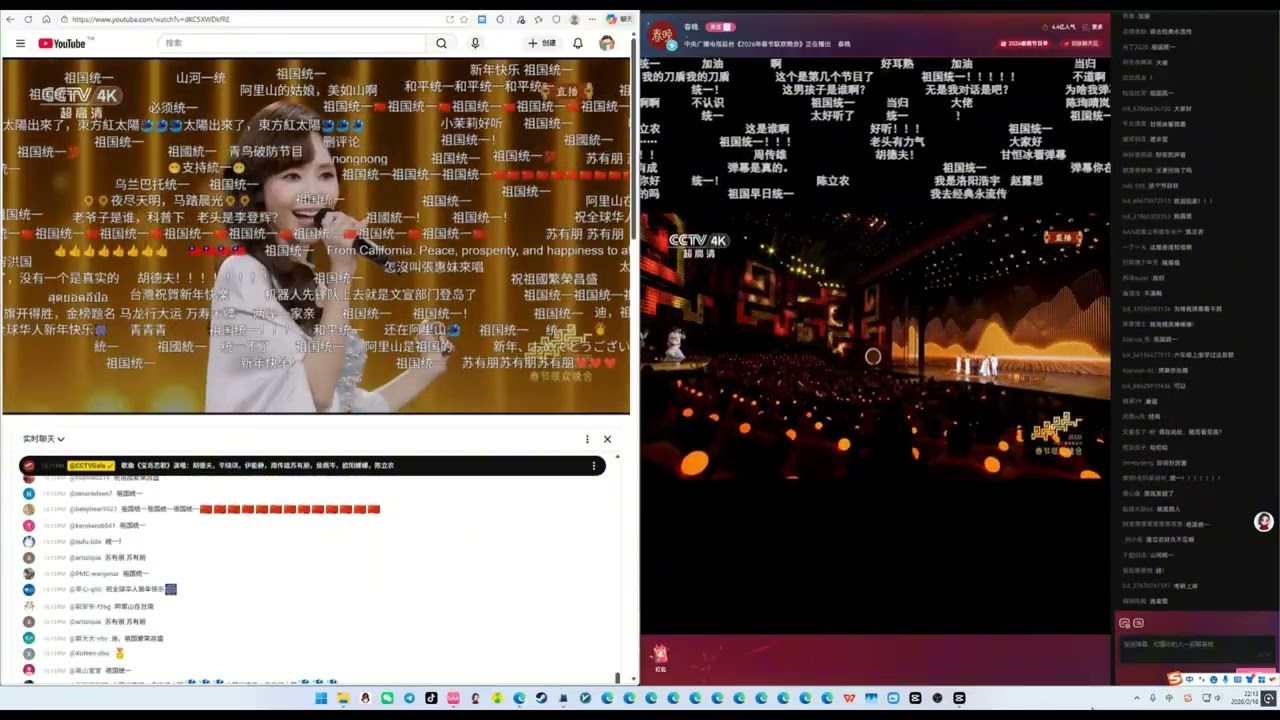This screenshot has width=1280, height=720.
Task: Expand the live chat mode dropdown
Action: [44, 439]
